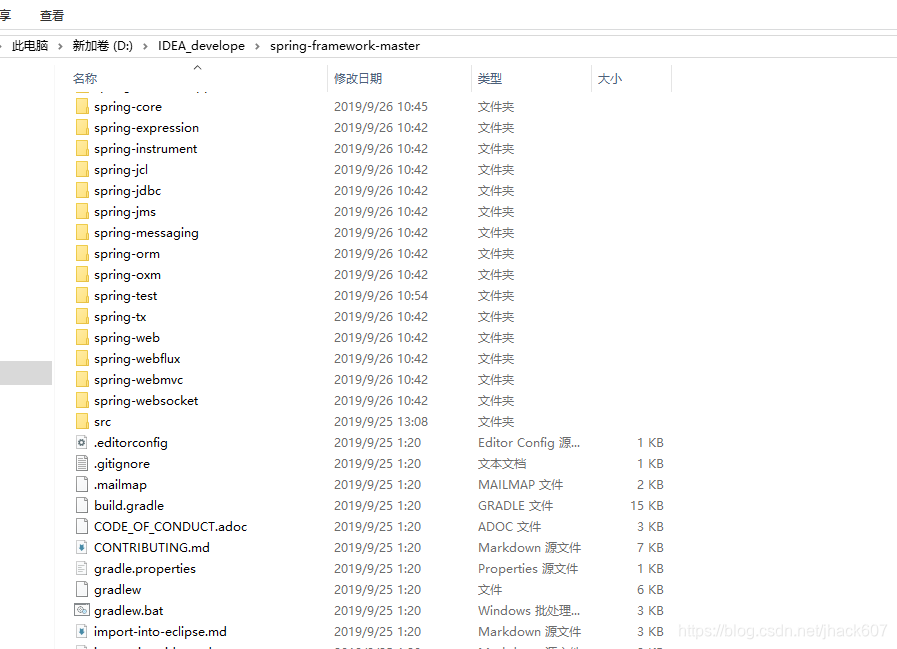Select the gradle.properties file name
Screen dimensions: 897x649
(x=145, y=569)
